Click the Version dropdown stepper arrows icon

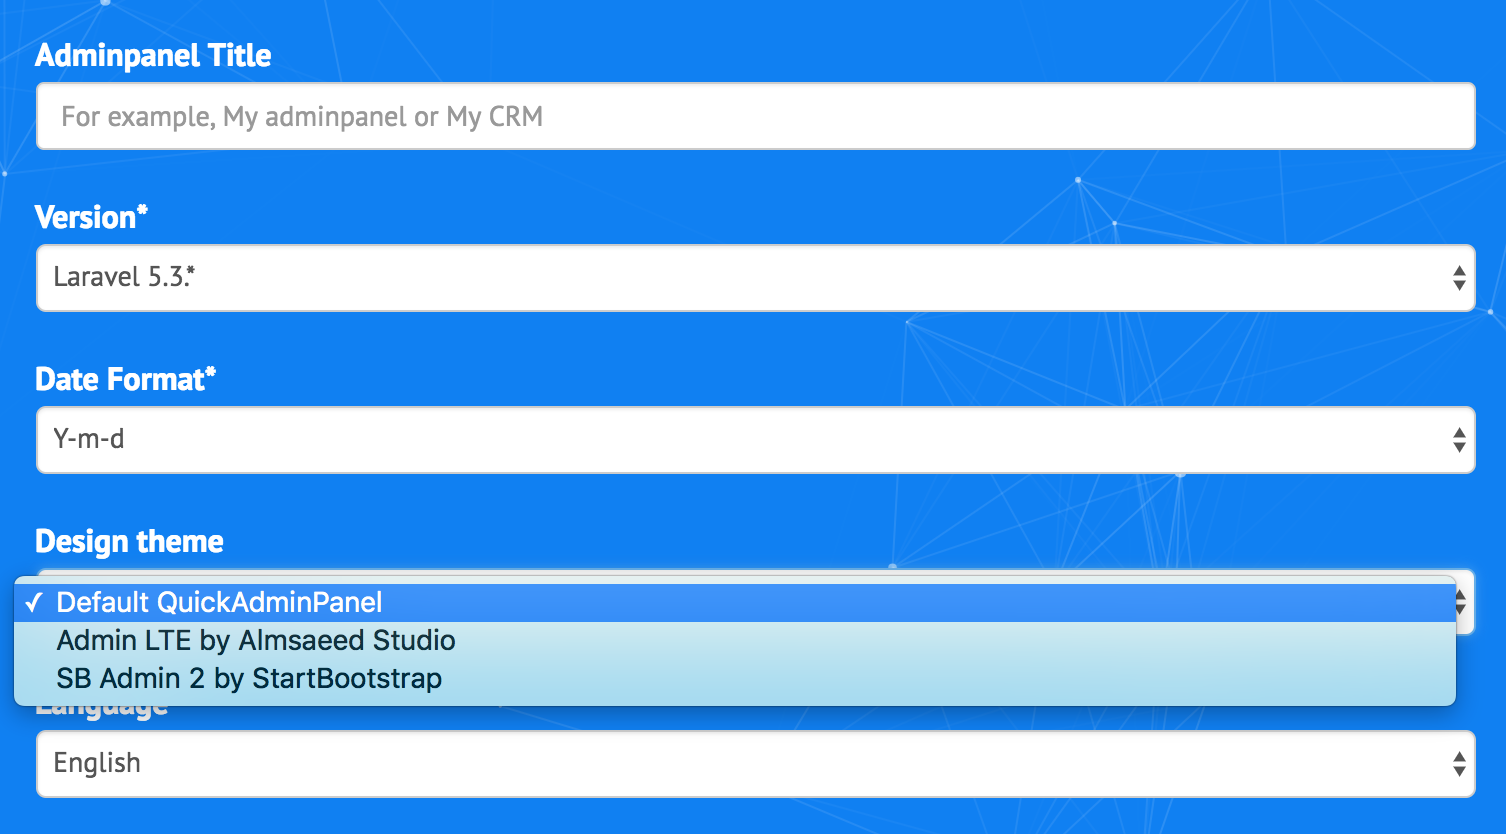(1458, 277)
